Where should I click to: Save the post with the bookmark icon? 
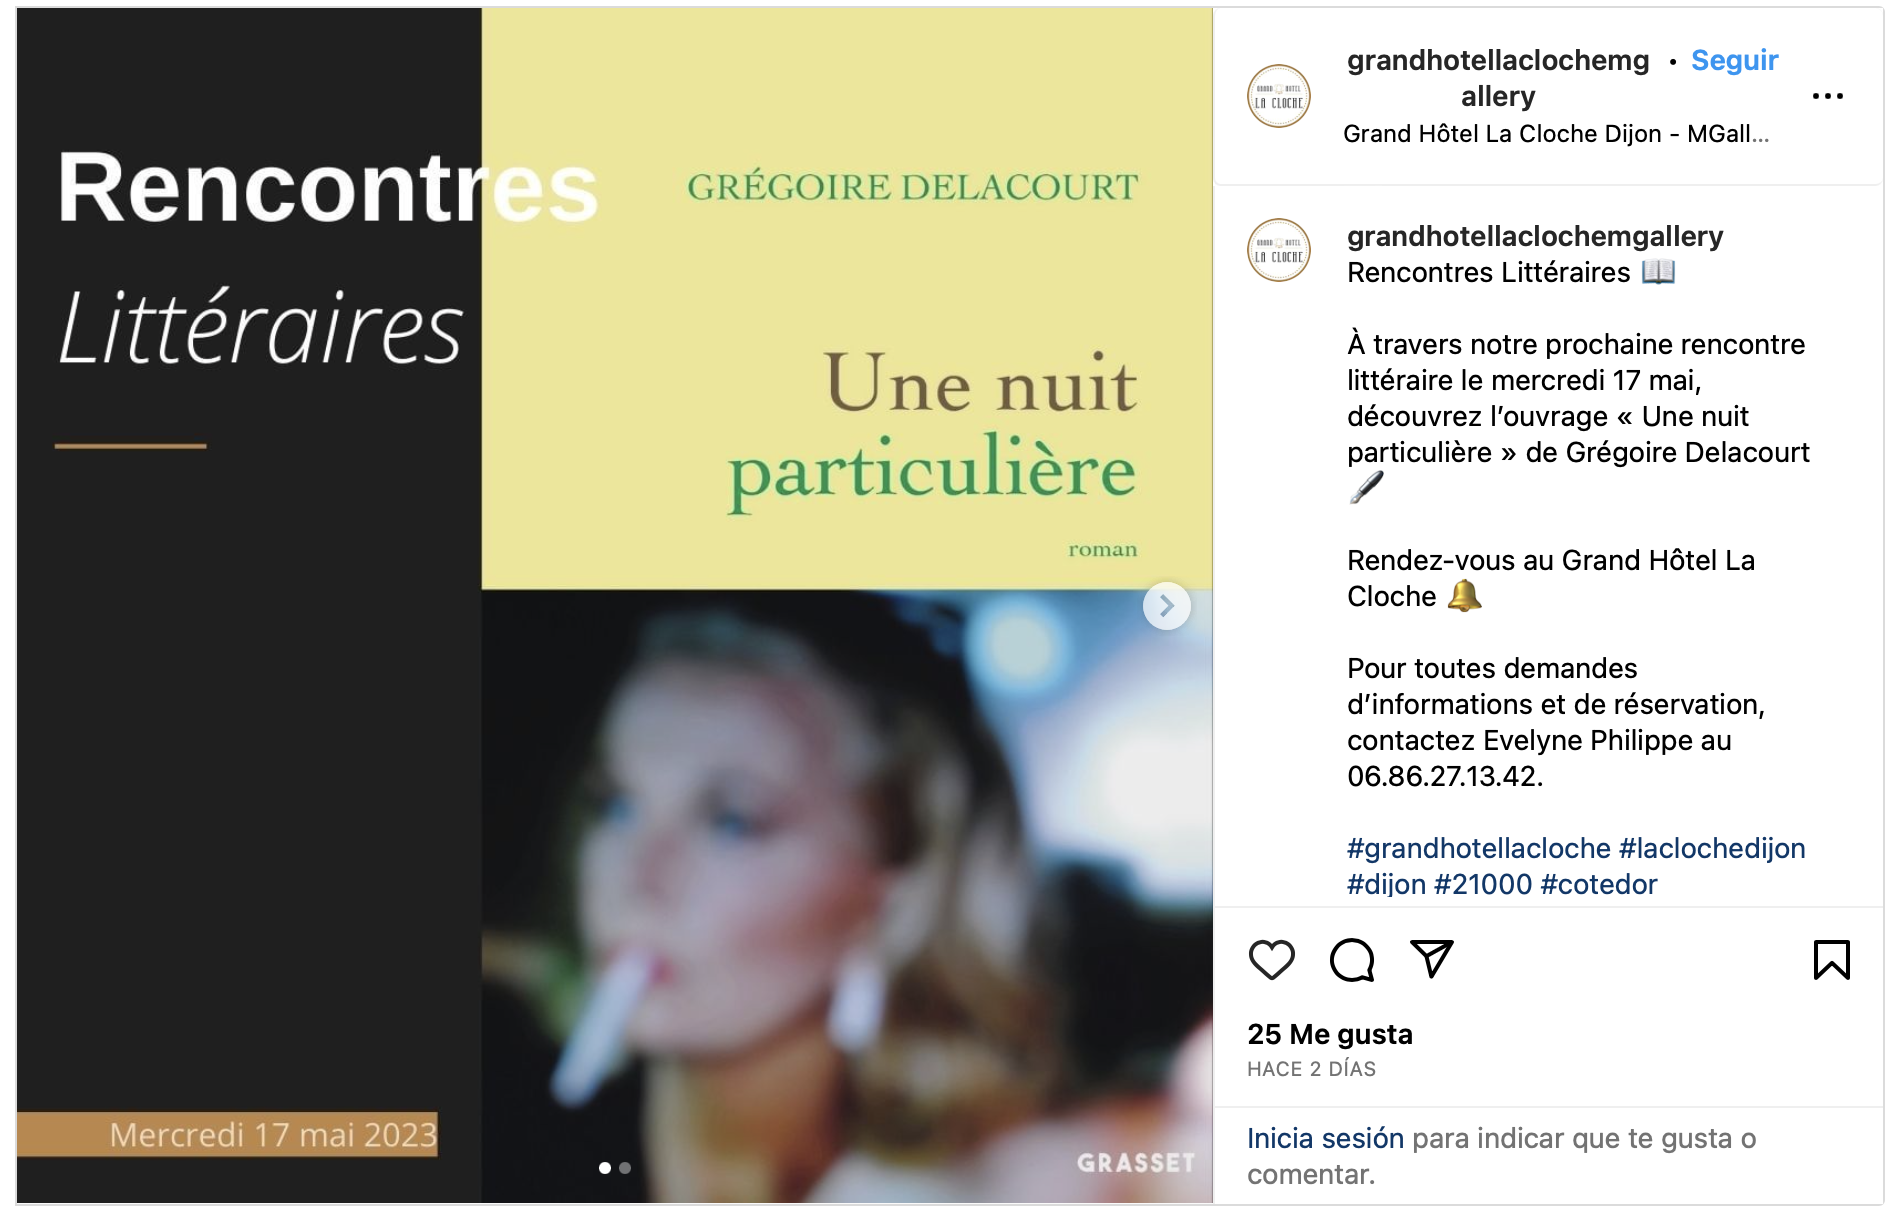pyautogui.click(x=1831, y=960)
